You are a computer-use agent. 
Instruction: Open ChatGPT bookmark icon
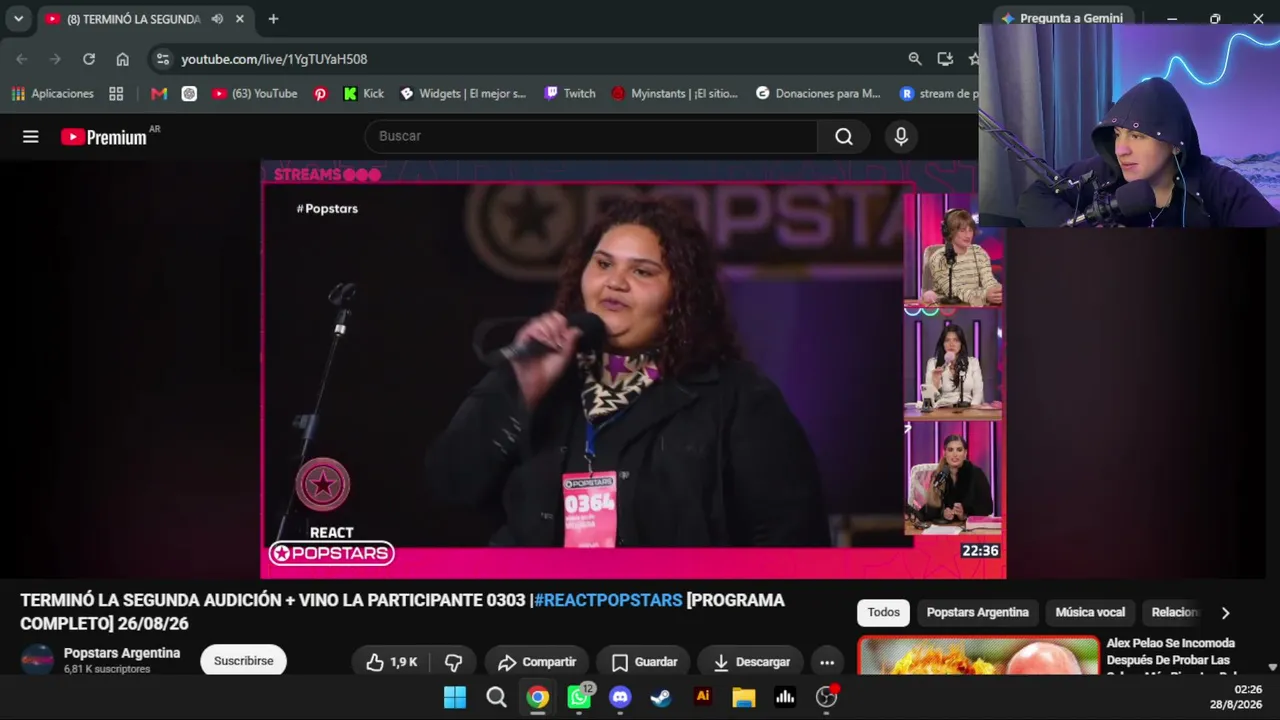point(189,93)
